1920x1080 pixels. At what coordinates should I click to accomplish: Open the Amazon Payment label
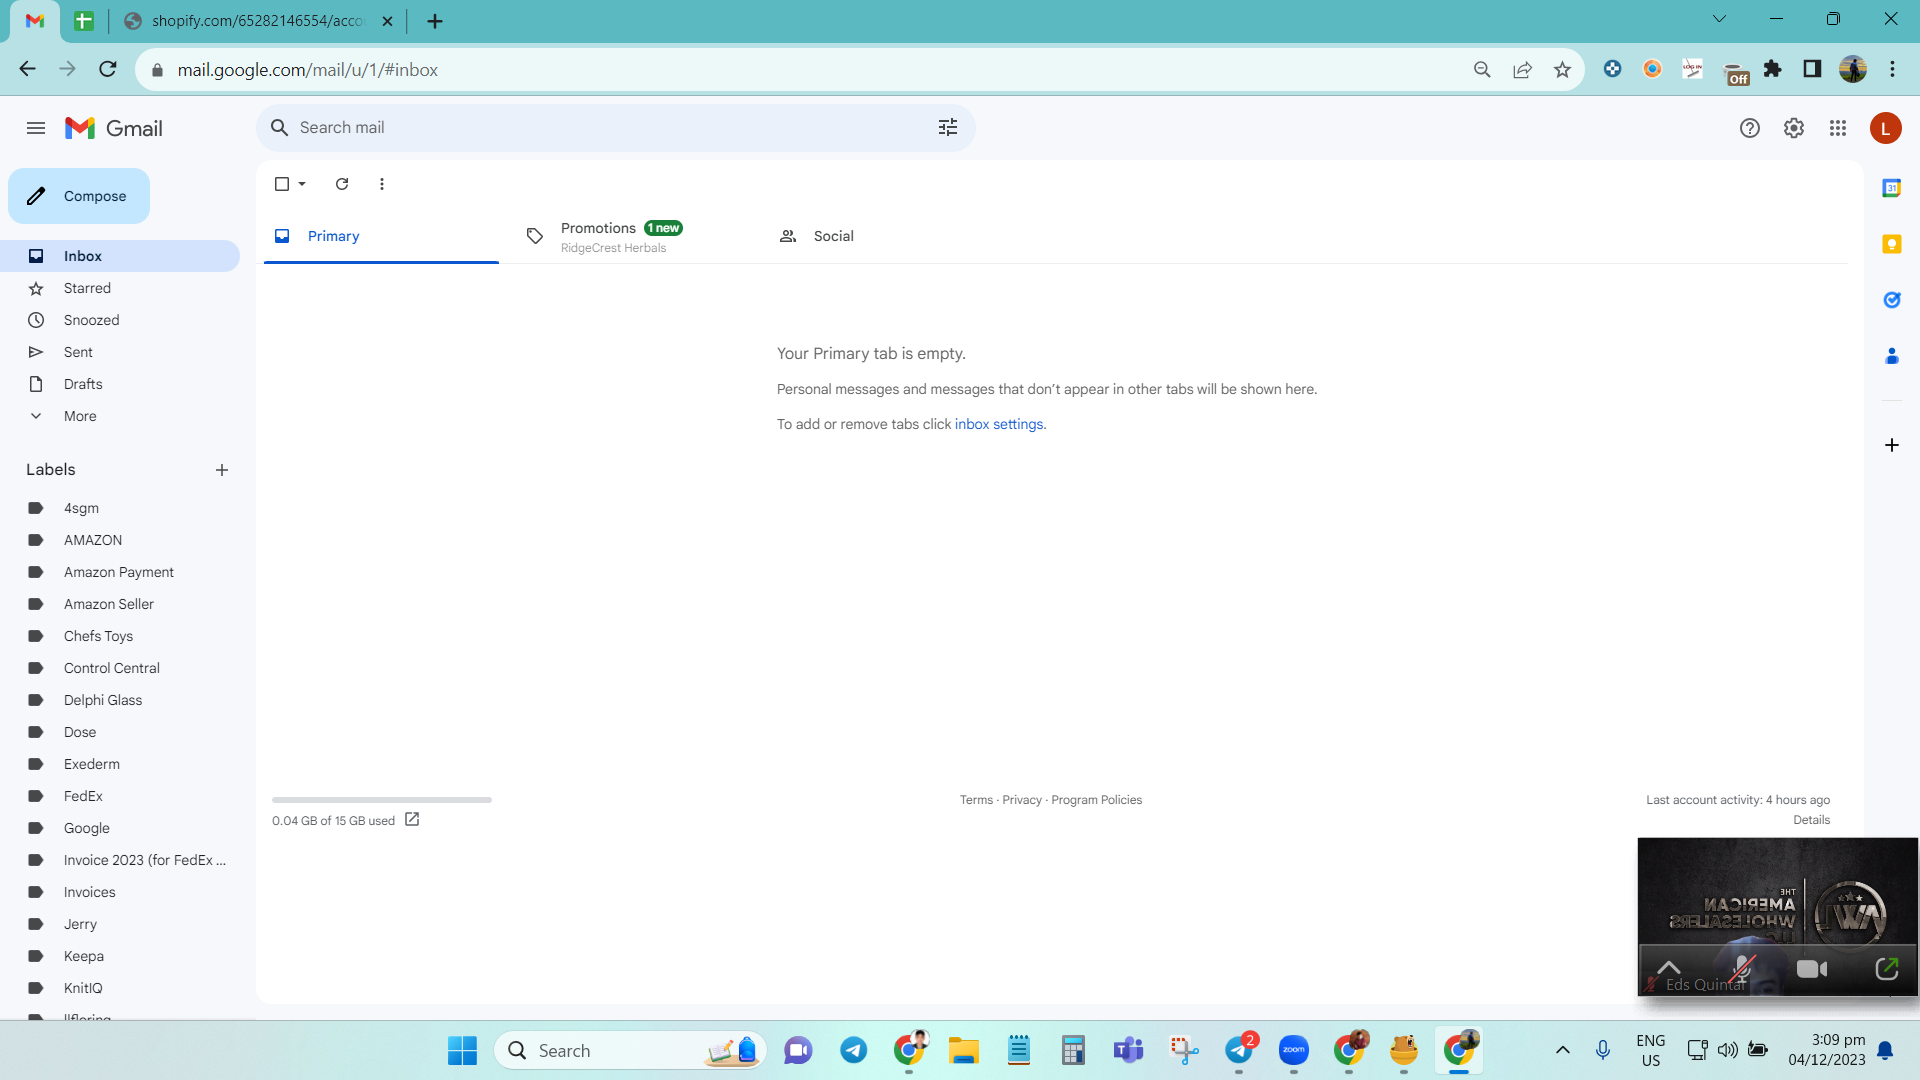(x=120, y=572)
